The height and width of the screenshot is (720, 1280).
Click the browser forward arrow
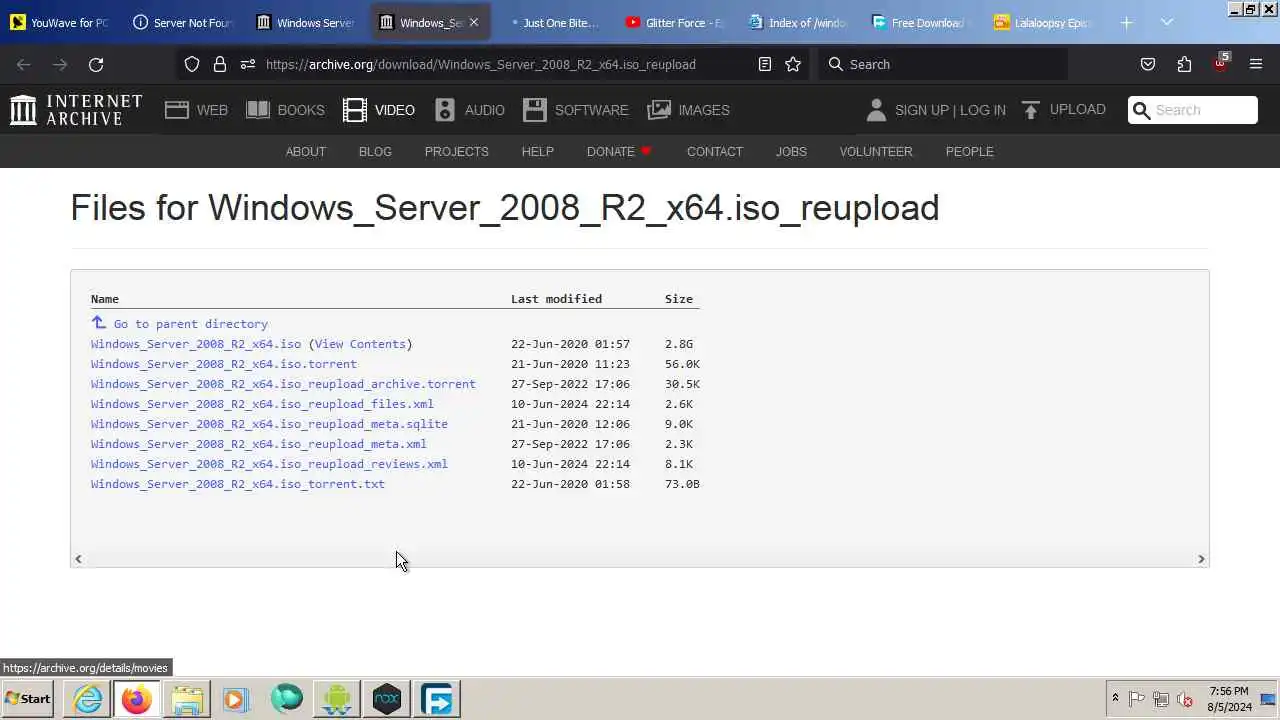[x=60, y=64]
